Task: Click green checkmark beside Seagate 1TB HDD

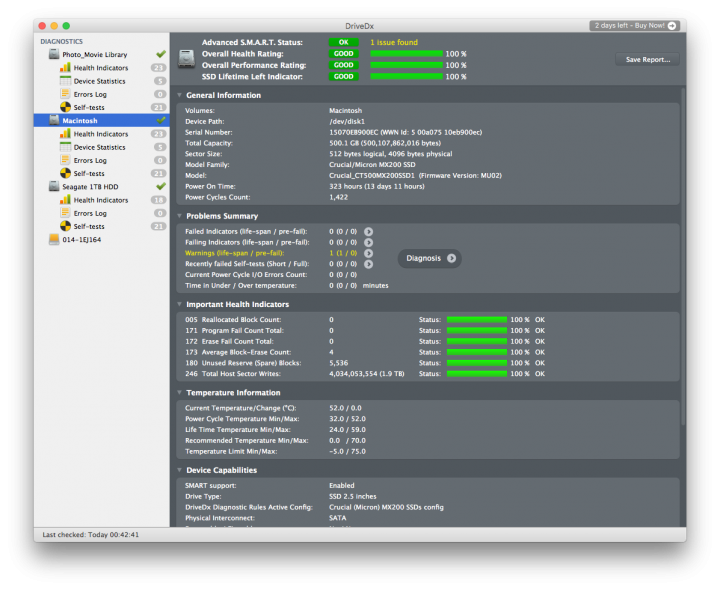Action: coord(161,186)
